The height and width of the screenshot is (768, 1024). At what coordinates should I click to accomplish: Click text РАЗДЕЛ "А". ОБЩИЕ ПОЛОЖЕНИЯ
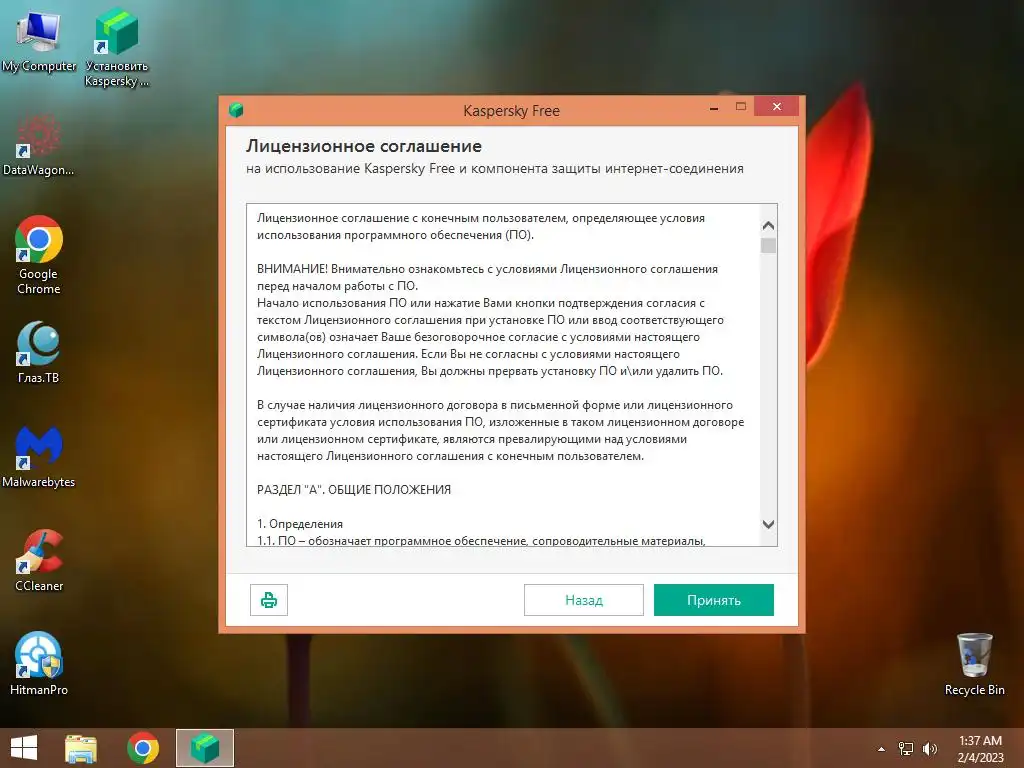tap(353, 490)
